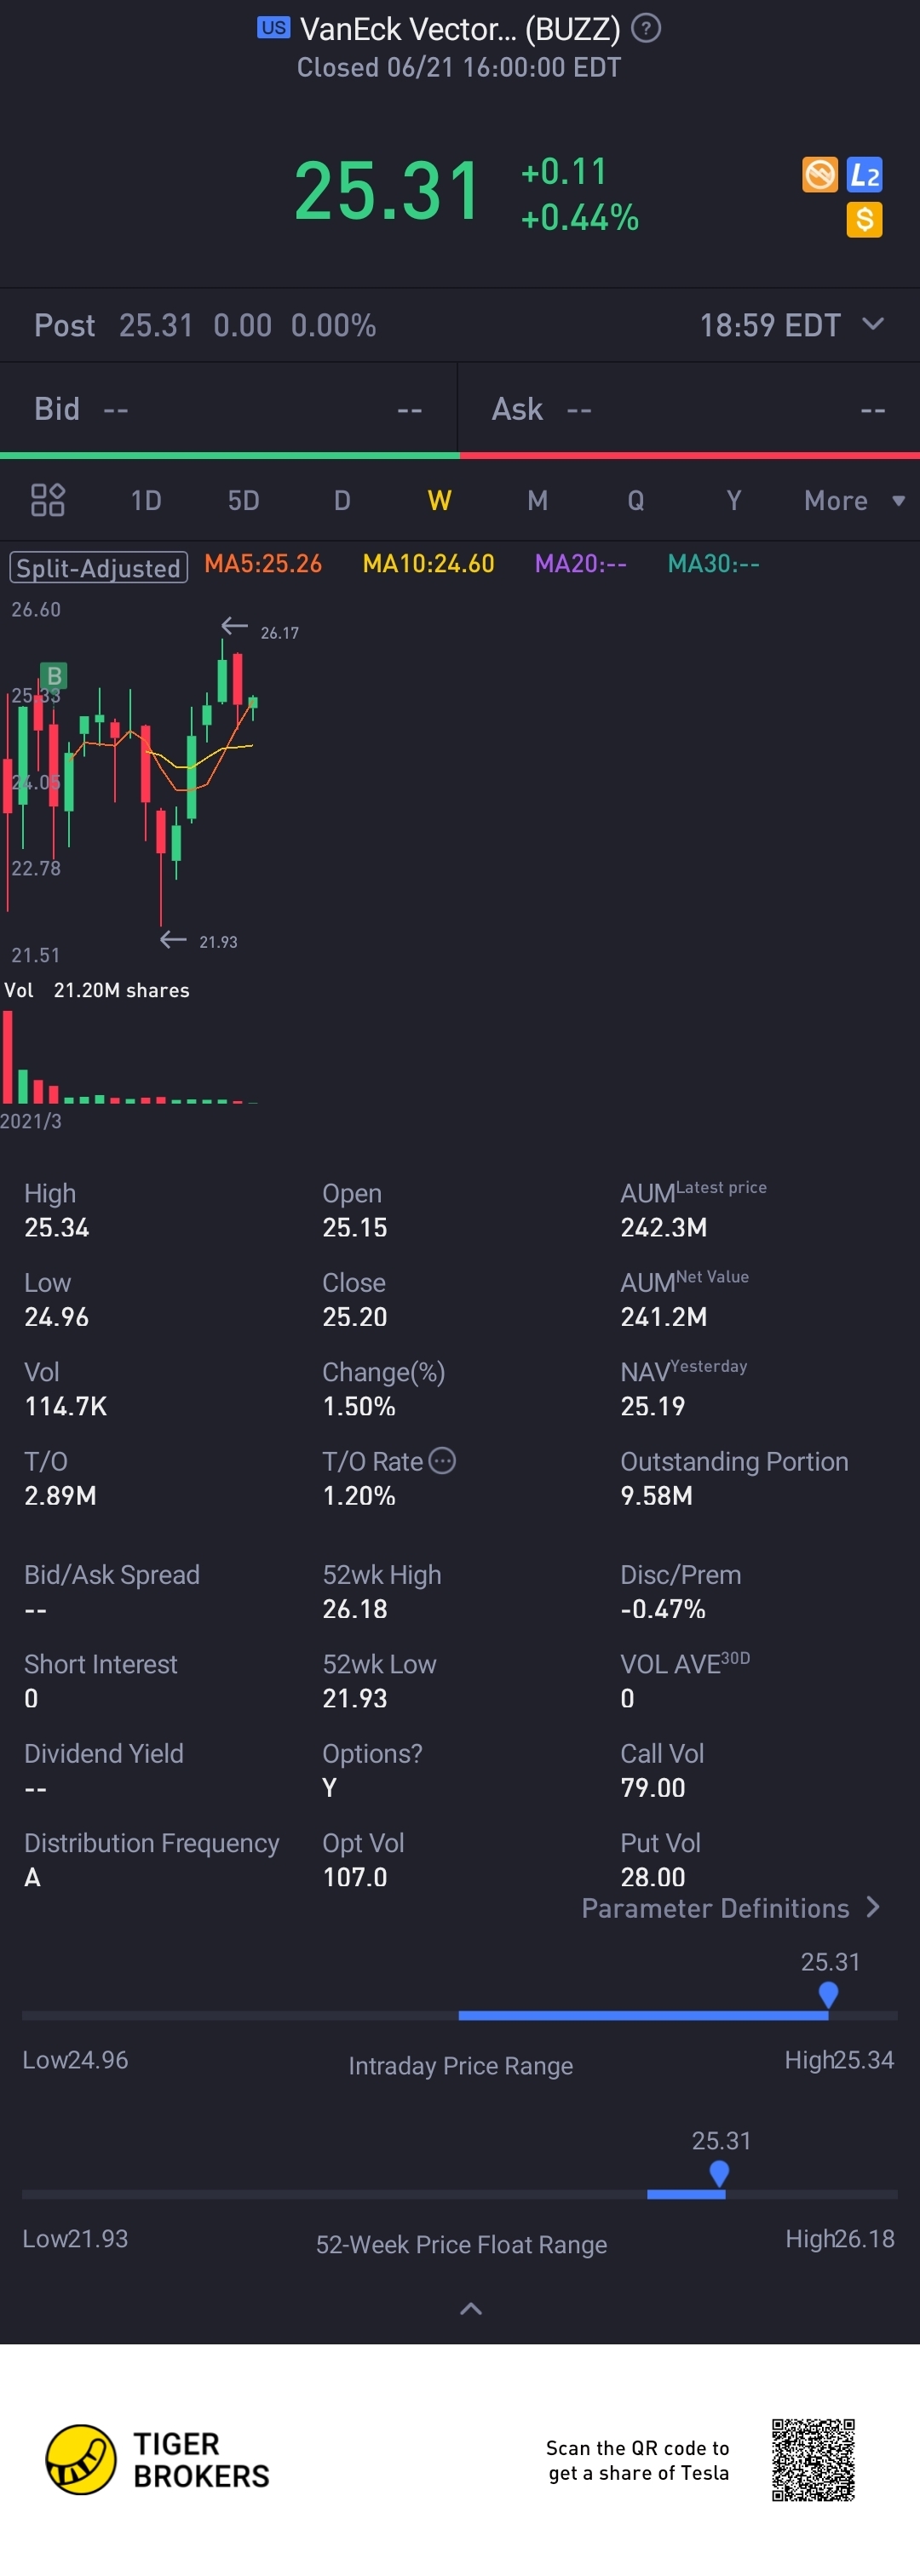Tap the Bid quote panel

228,409
